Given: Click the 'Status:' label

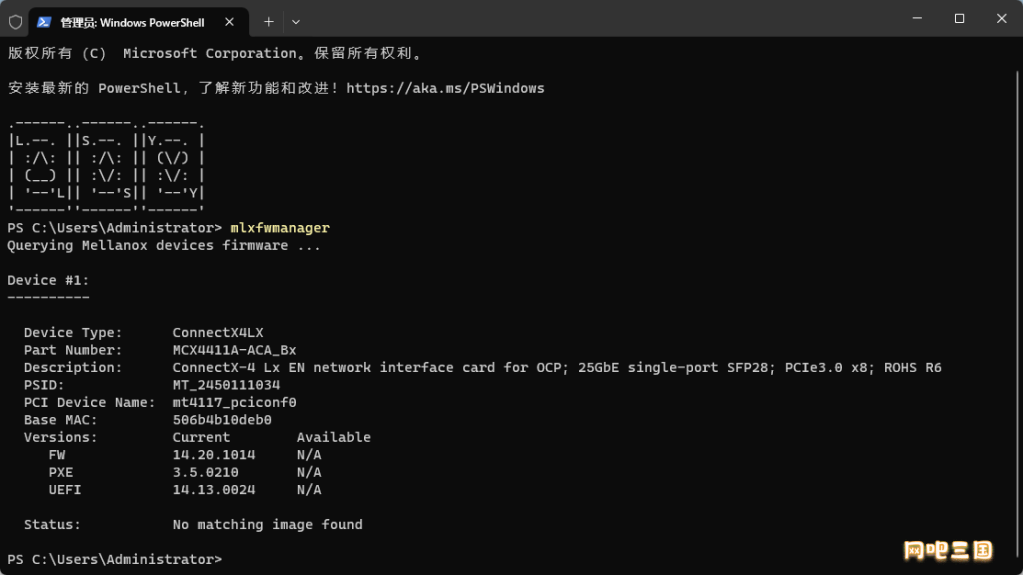Looking at the screenshot, I should coord(52,525).
